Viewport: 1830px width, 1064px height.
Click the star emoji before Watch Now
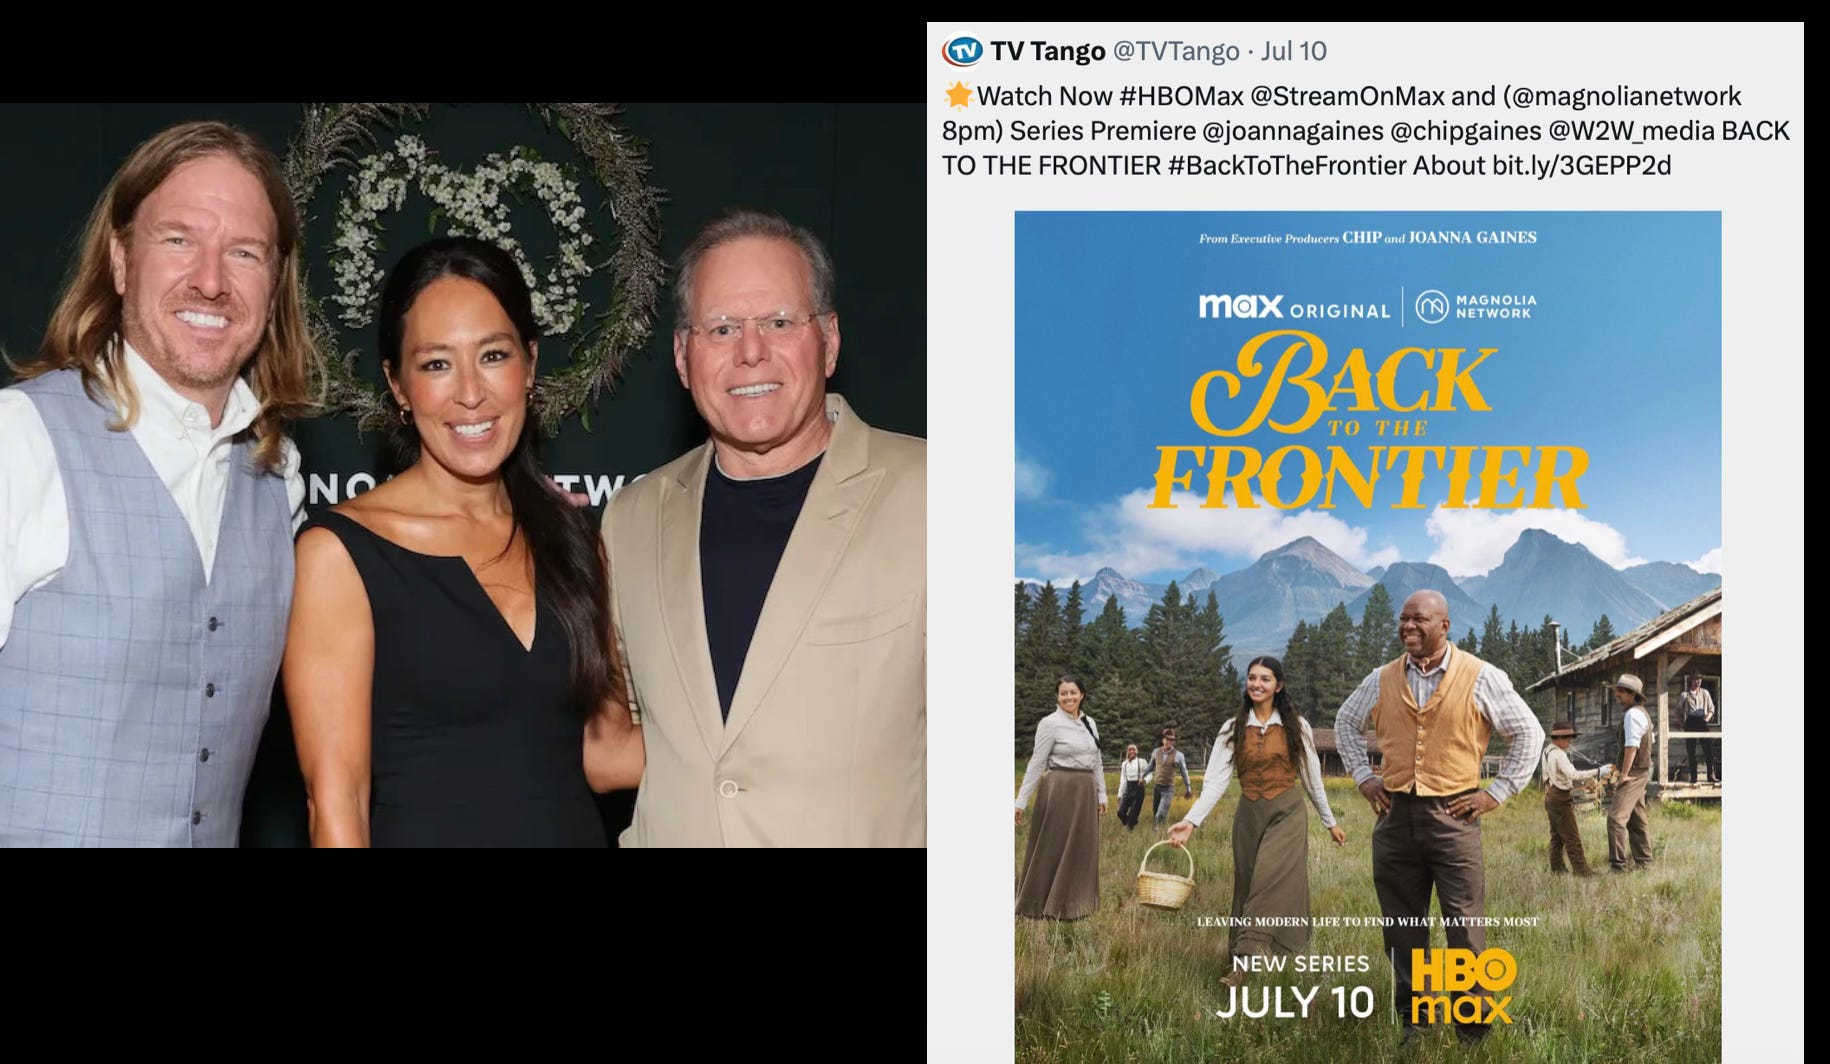click(958, 96)
